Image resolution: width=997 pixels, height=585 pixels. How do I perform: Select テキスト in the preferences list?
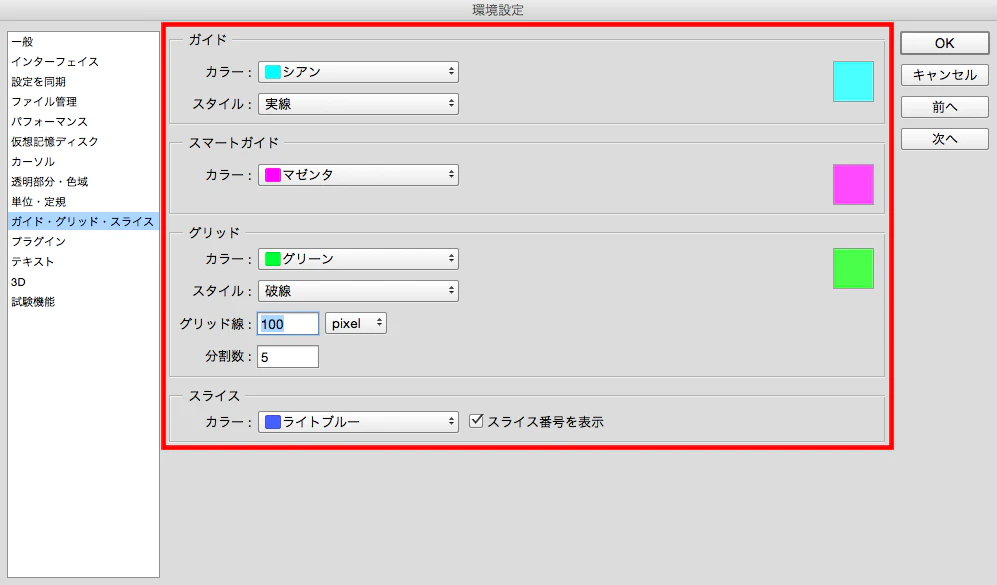(x=83, y=261)
